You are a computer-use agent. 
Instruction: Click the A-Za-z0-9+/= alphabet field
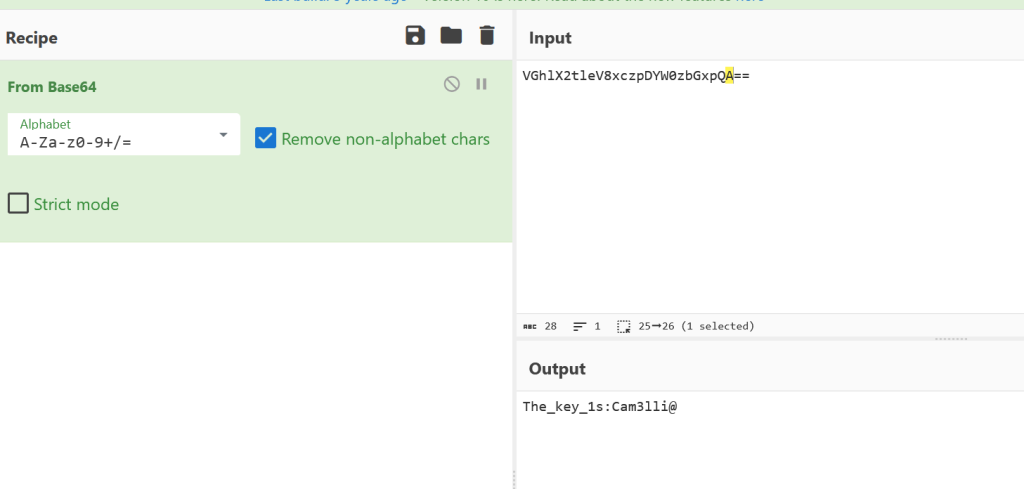110,142
